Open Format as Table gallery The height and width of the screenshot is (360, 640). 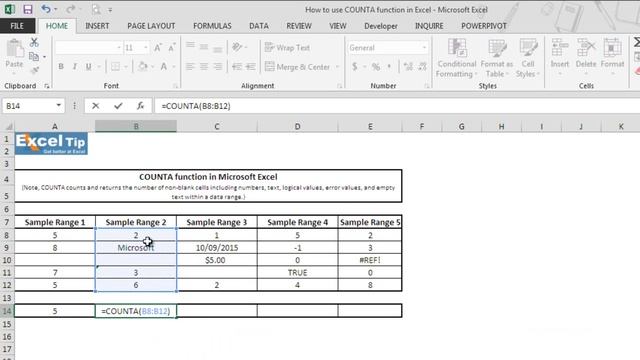point(497,58)
